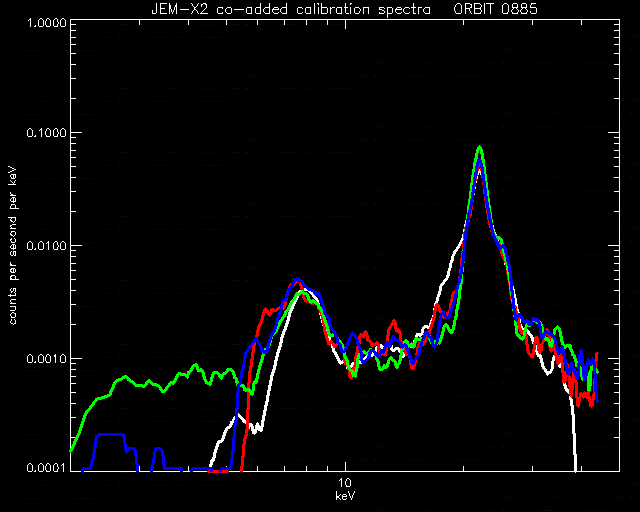Click the red curve's end at far right
This screenshot has height=512, width=640.
tap(597, 354)
